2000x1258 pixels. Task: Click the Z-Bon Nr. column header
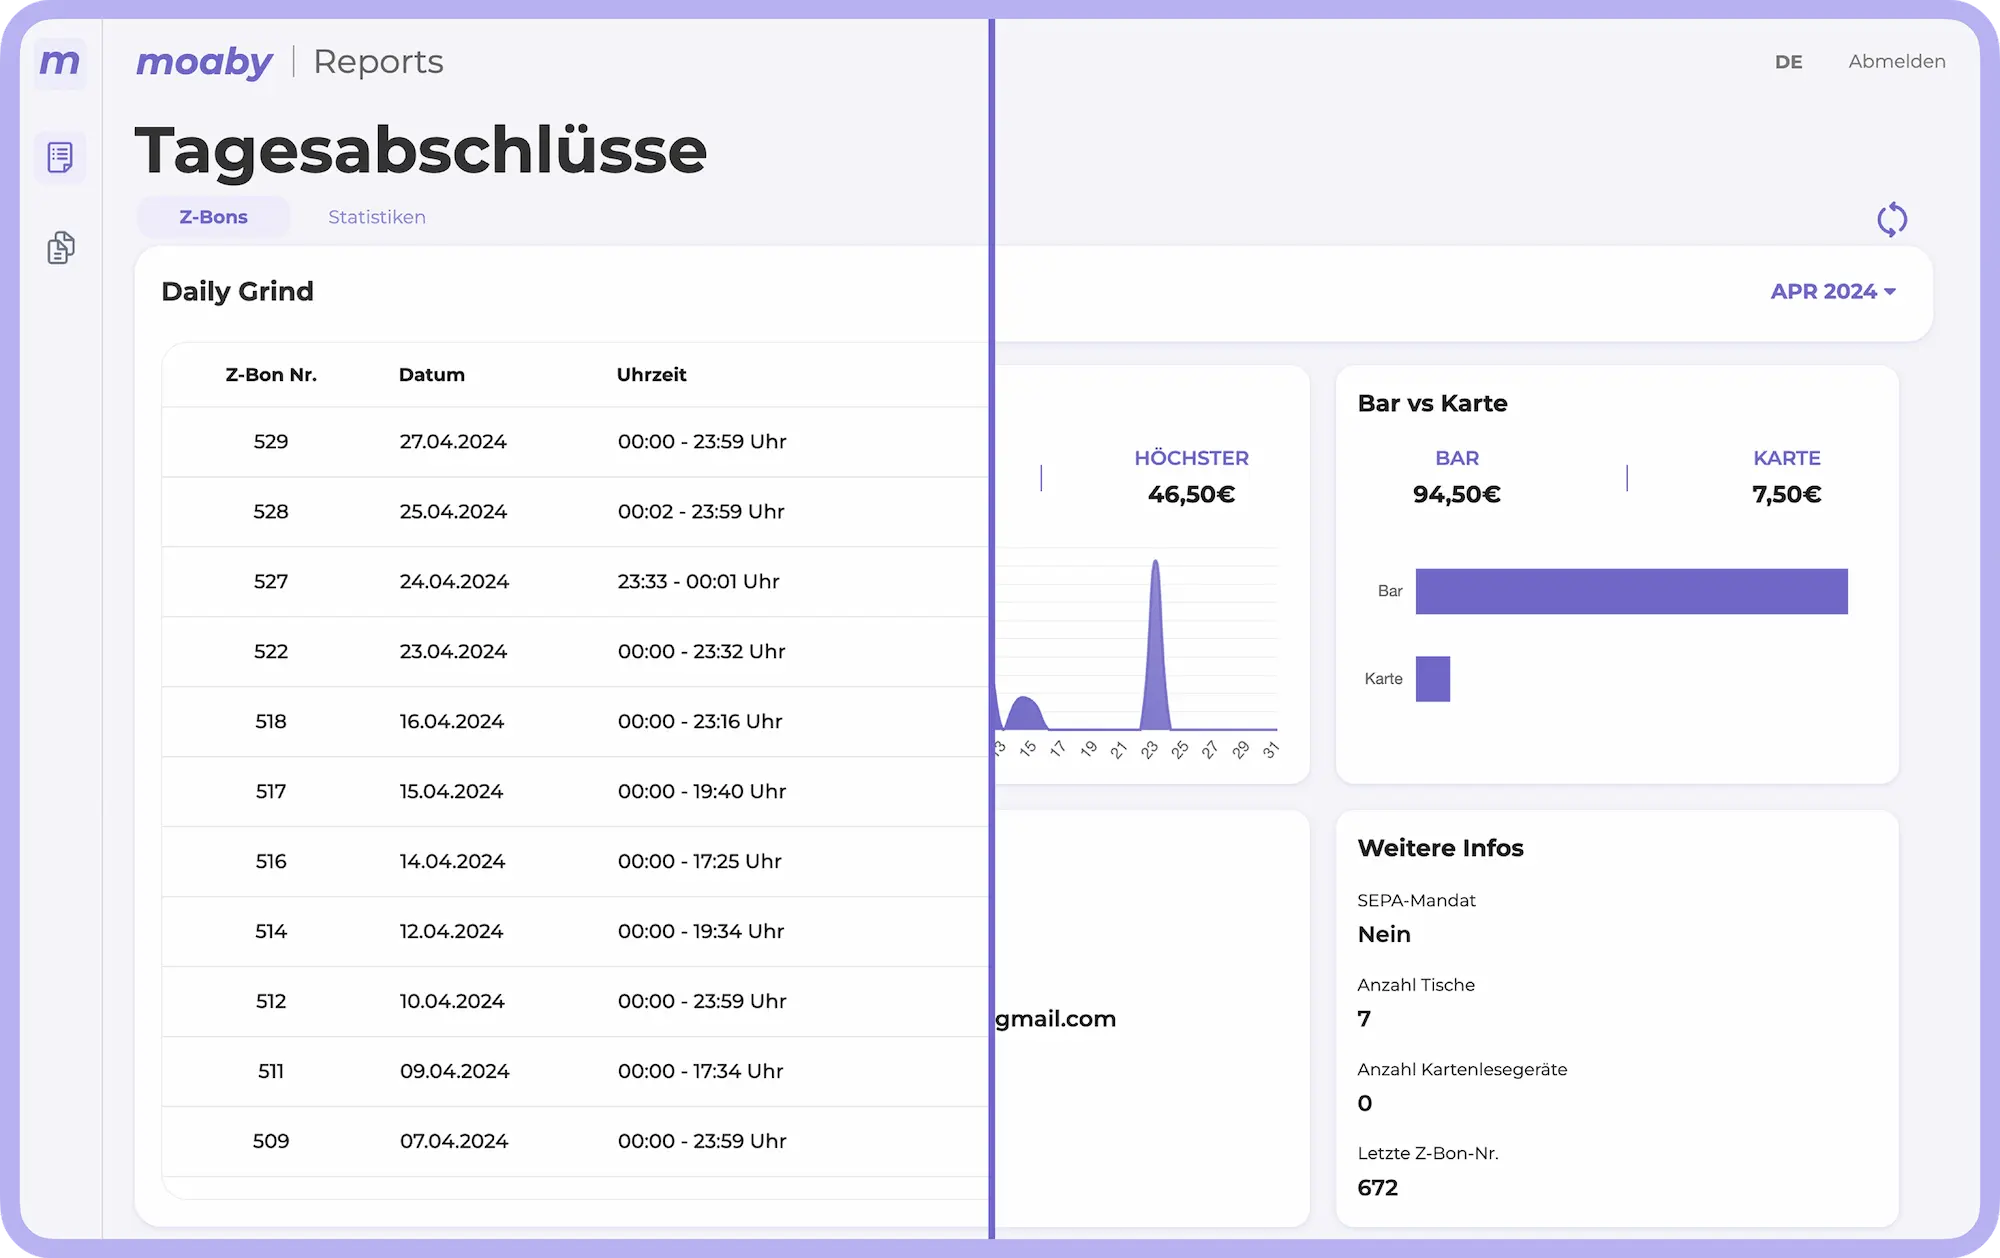[271, 375]
